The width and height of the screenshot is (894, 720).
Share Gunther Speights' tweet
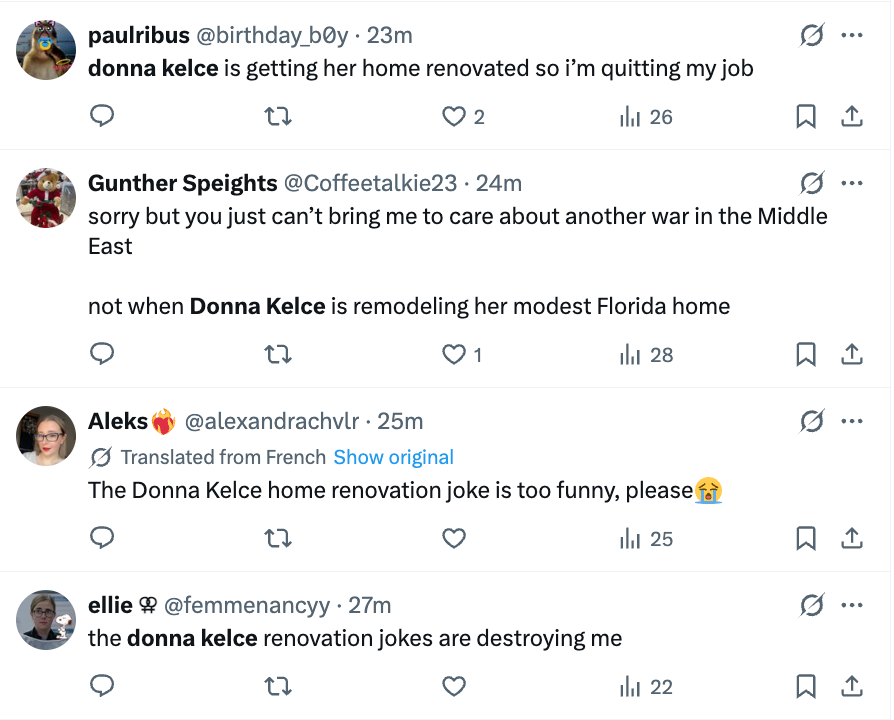pos(852,354)
